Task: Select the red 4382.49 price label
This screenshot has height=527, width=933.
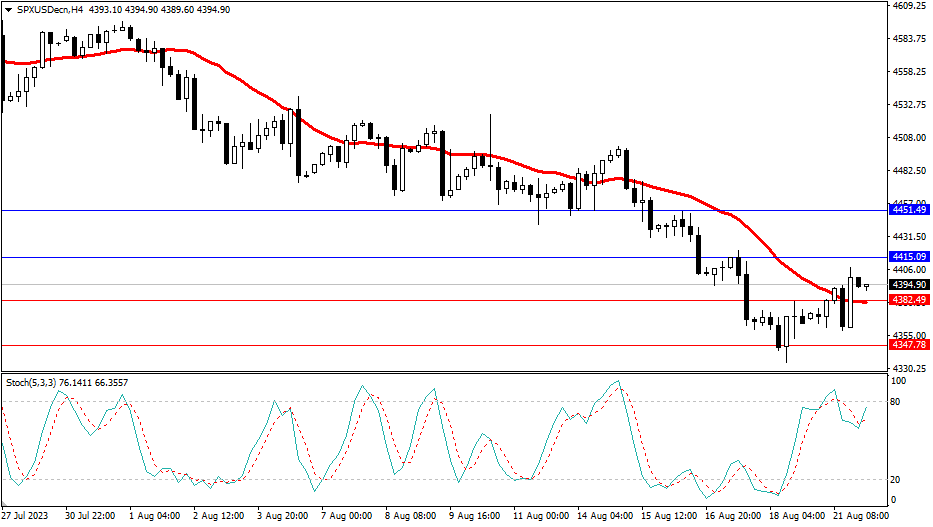Action: click(x=909, y=300)
